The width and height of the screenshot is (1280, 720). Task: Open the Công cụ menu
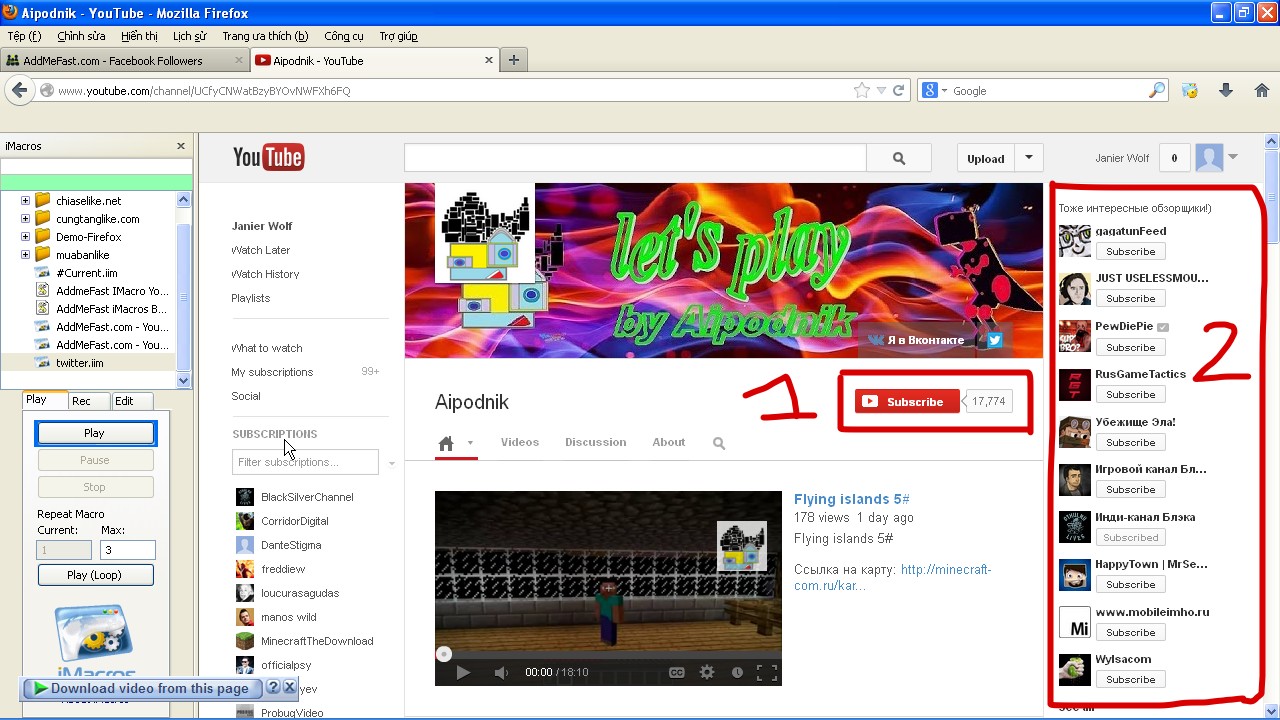344,36
